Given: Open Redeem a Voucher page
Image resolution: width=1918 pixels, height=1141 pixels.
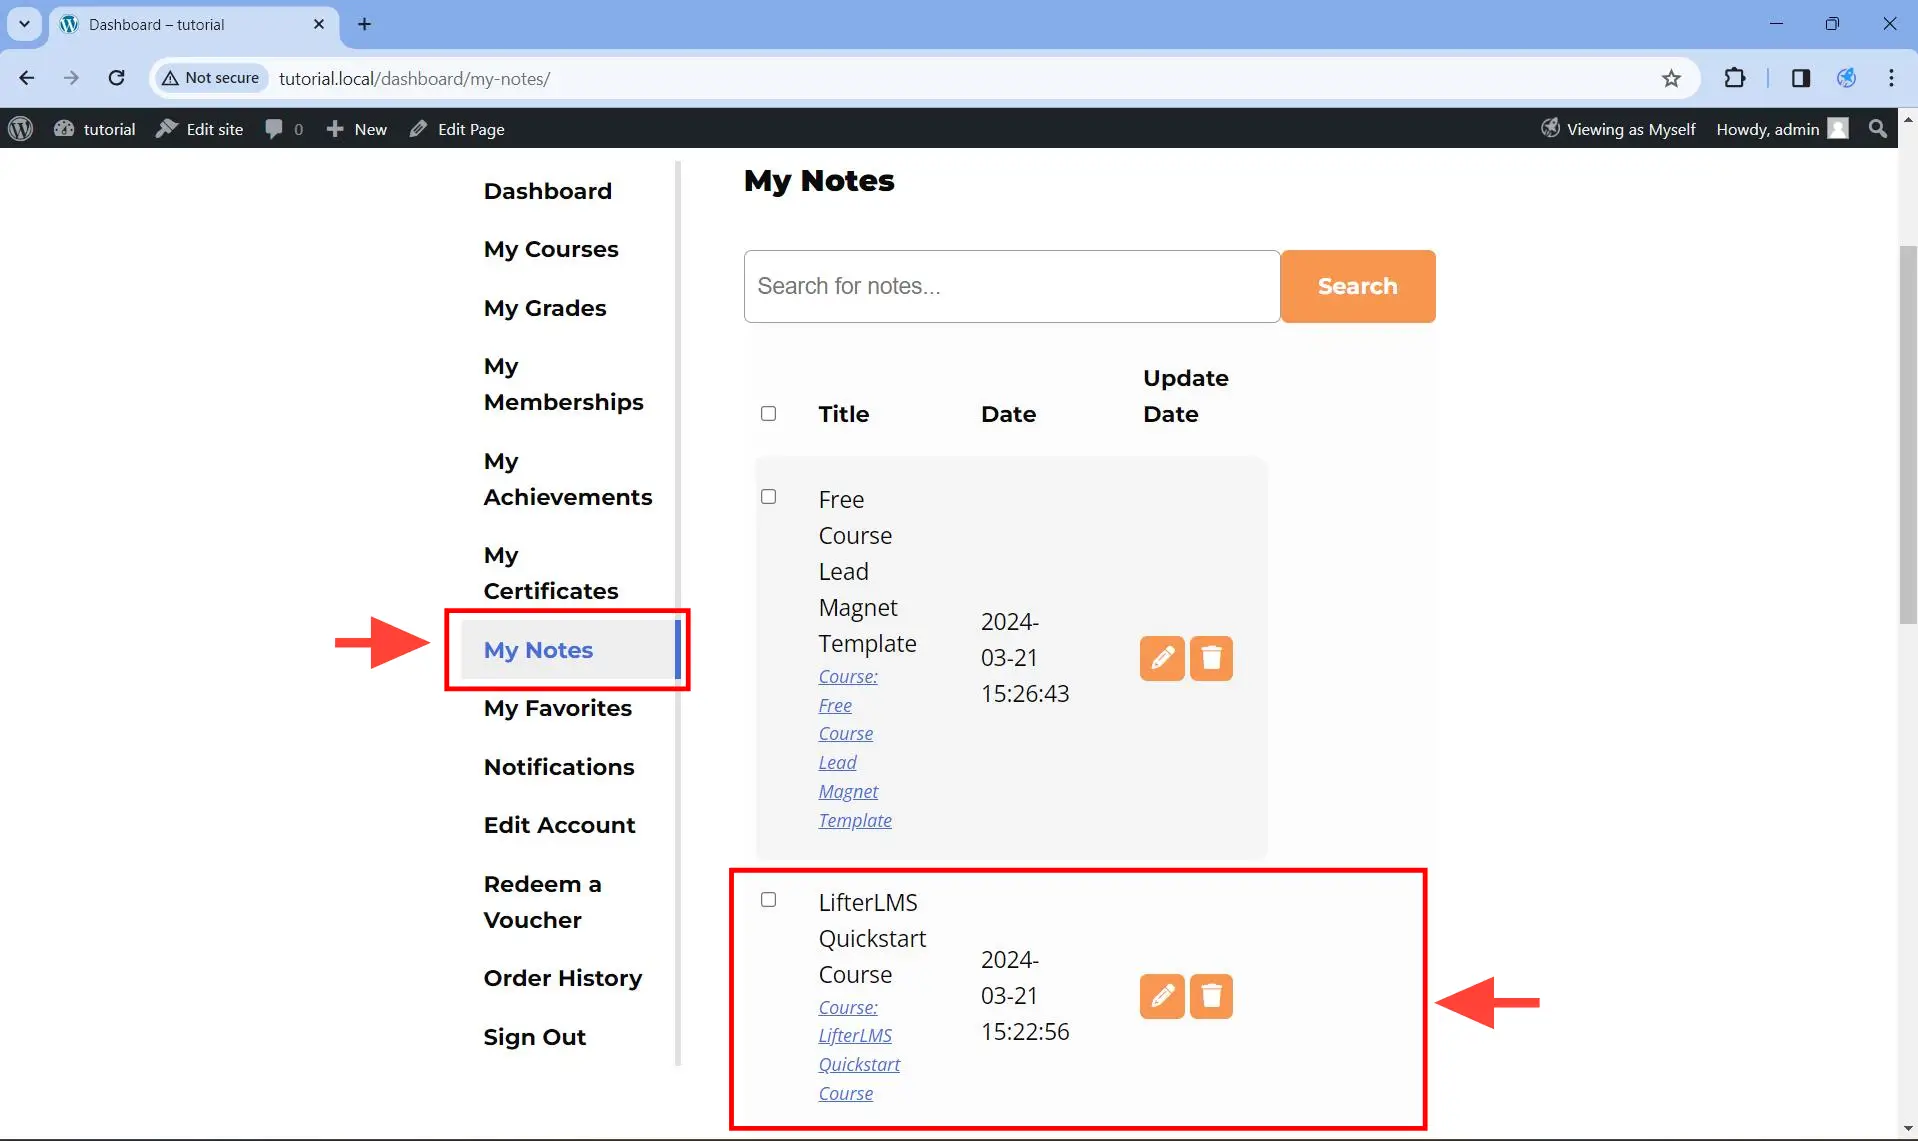Looking at the screenshot, I should click(542, 902).
